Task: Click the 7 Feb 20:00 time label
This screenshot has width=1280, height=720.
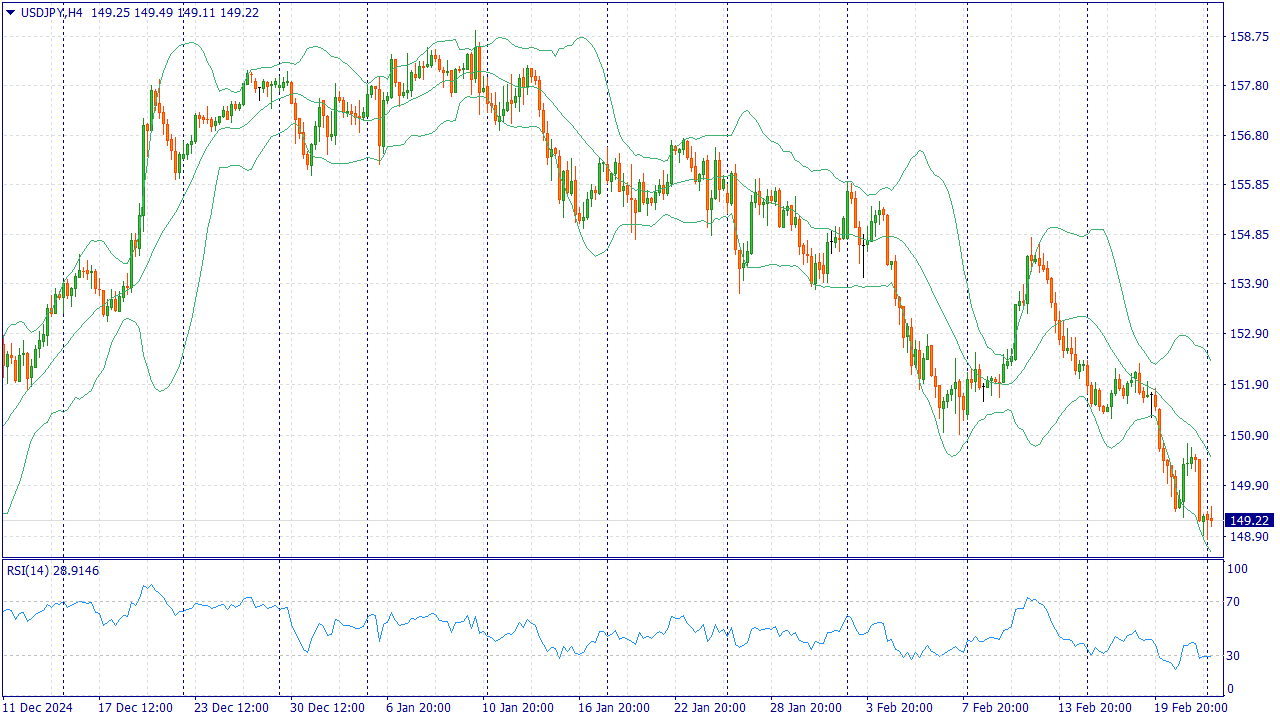Action: (x=997, y=708)
